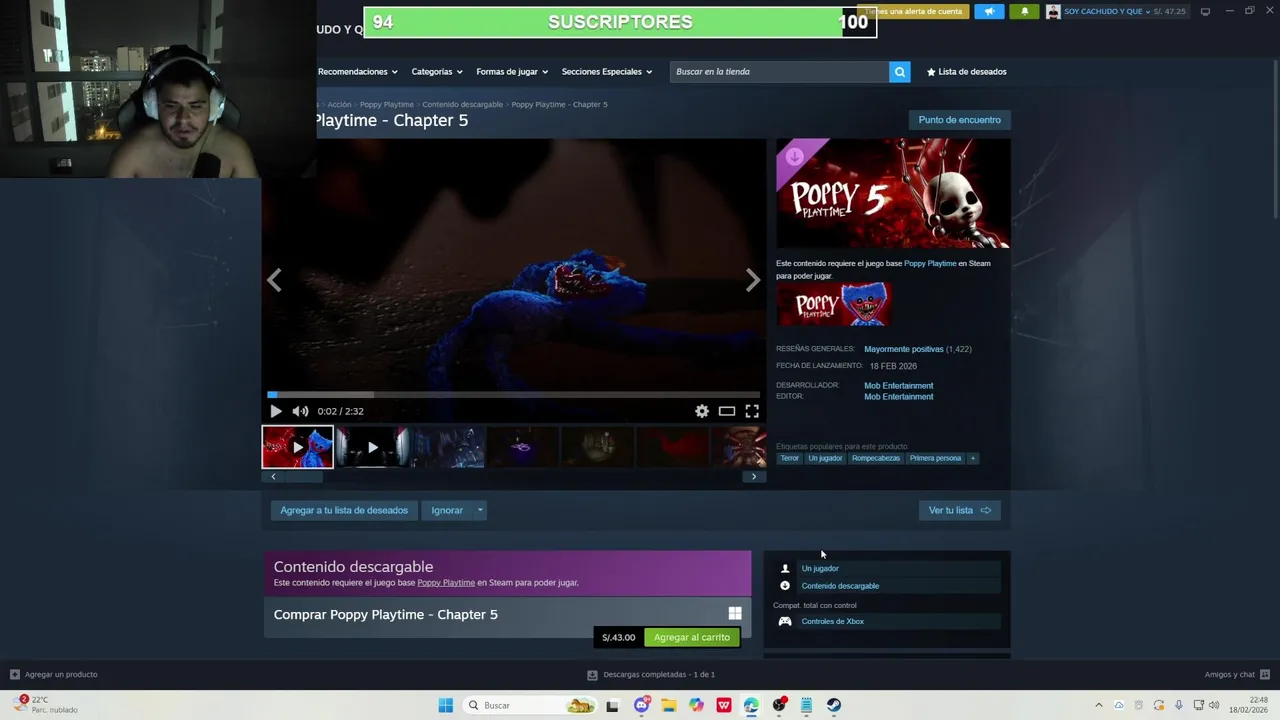Select the Un jugador tag
Screen dimensions: 1280x720
point(825,459)
